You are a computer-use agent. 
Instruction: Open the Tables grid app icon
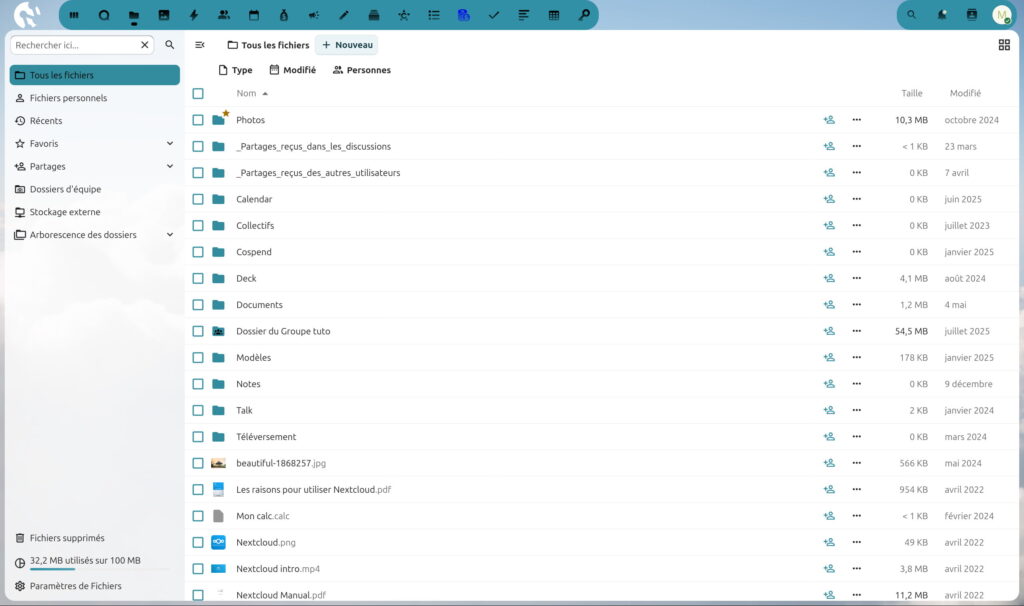pyautogui.click(x=554, y=15)
